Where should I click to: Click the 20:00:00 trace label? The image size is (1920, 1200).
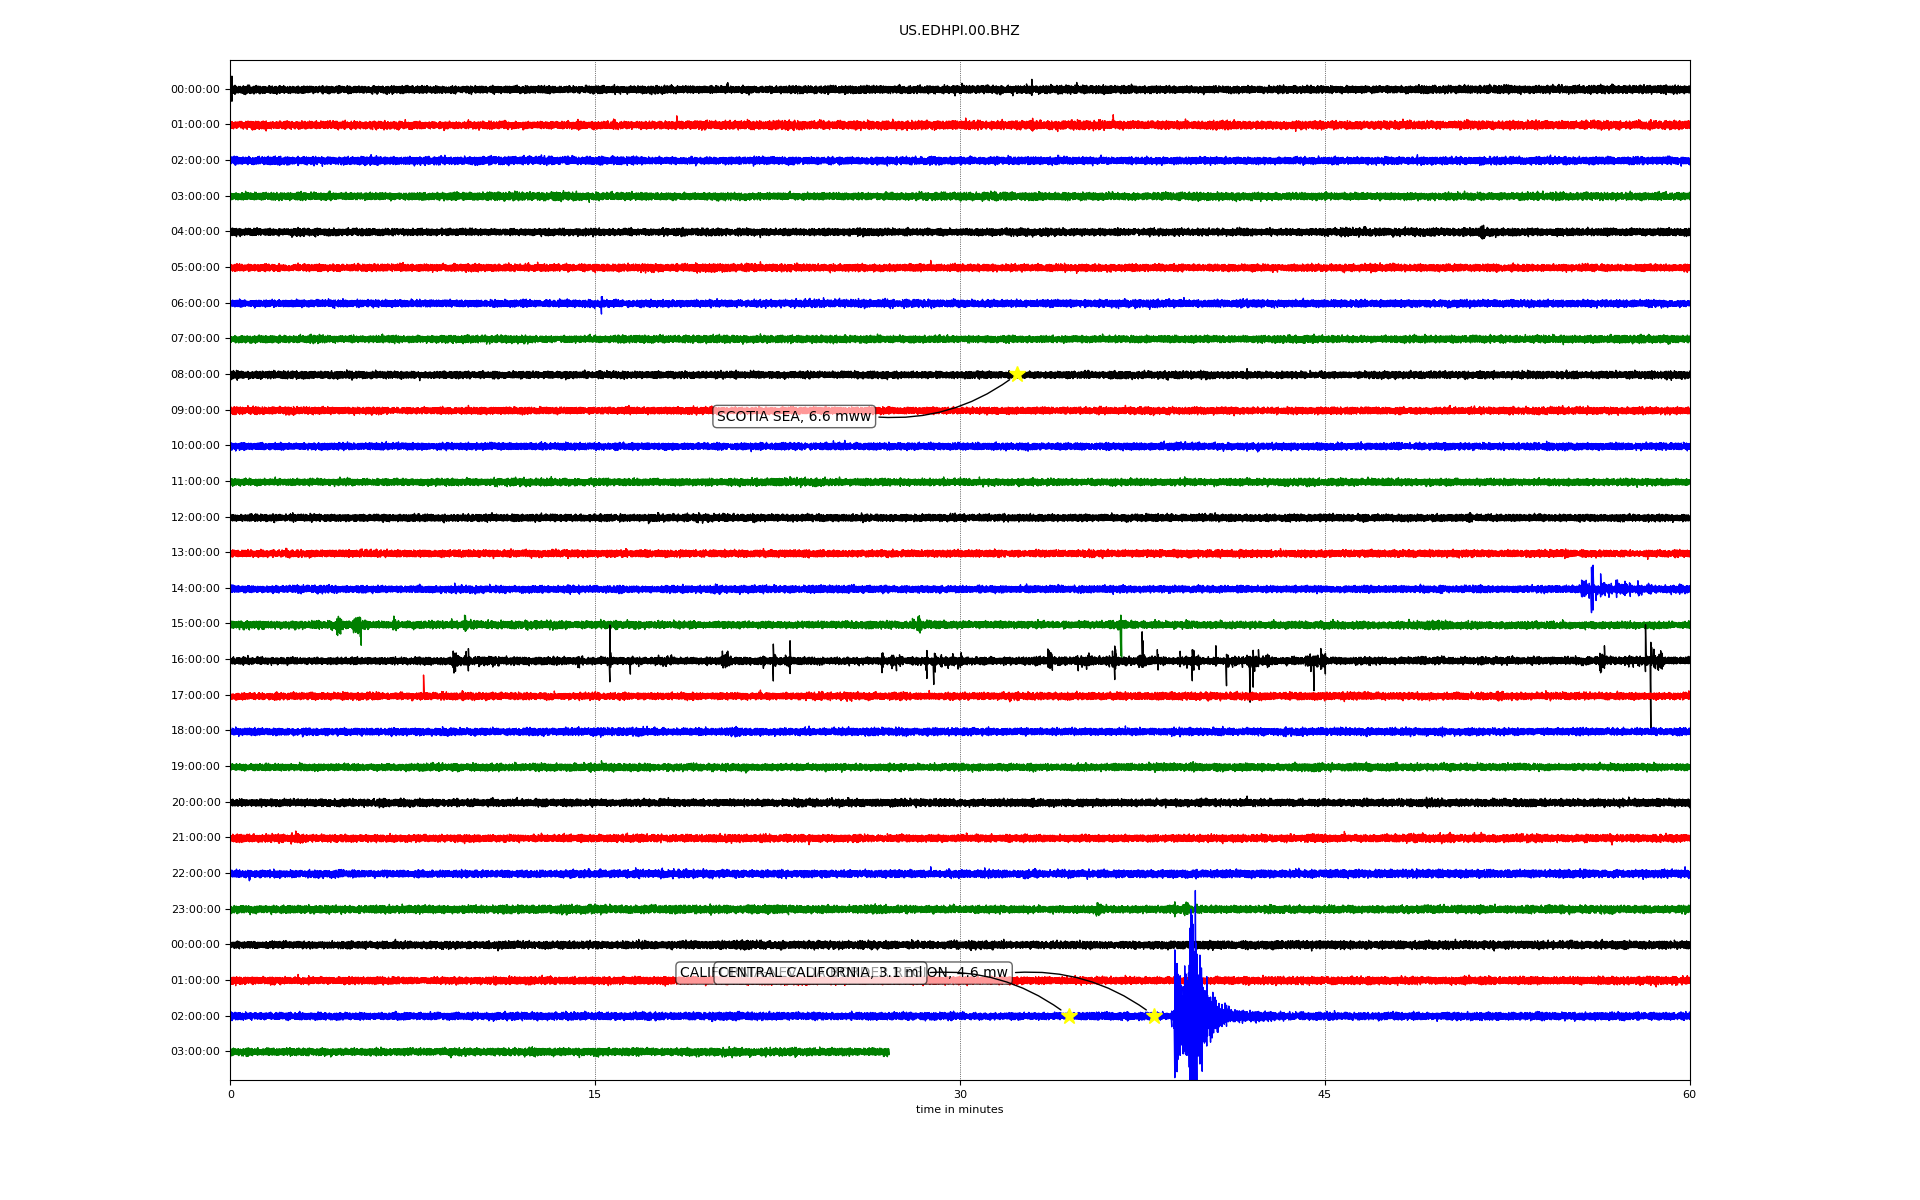[x=195, y=802]
